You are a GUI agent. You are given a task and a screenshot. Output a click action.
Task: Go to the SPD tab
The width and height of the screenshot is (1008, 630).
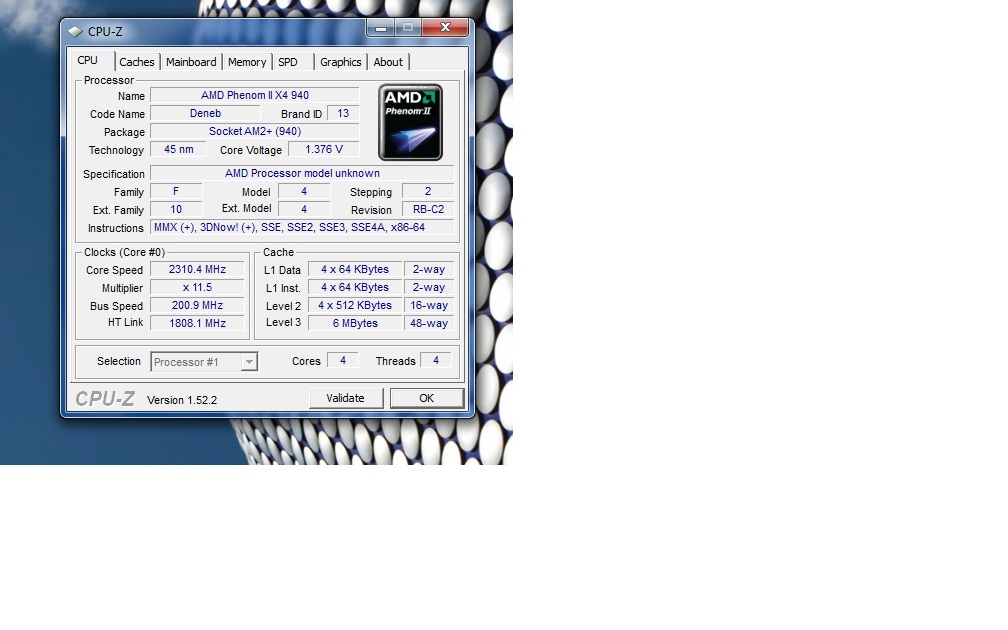288,62
